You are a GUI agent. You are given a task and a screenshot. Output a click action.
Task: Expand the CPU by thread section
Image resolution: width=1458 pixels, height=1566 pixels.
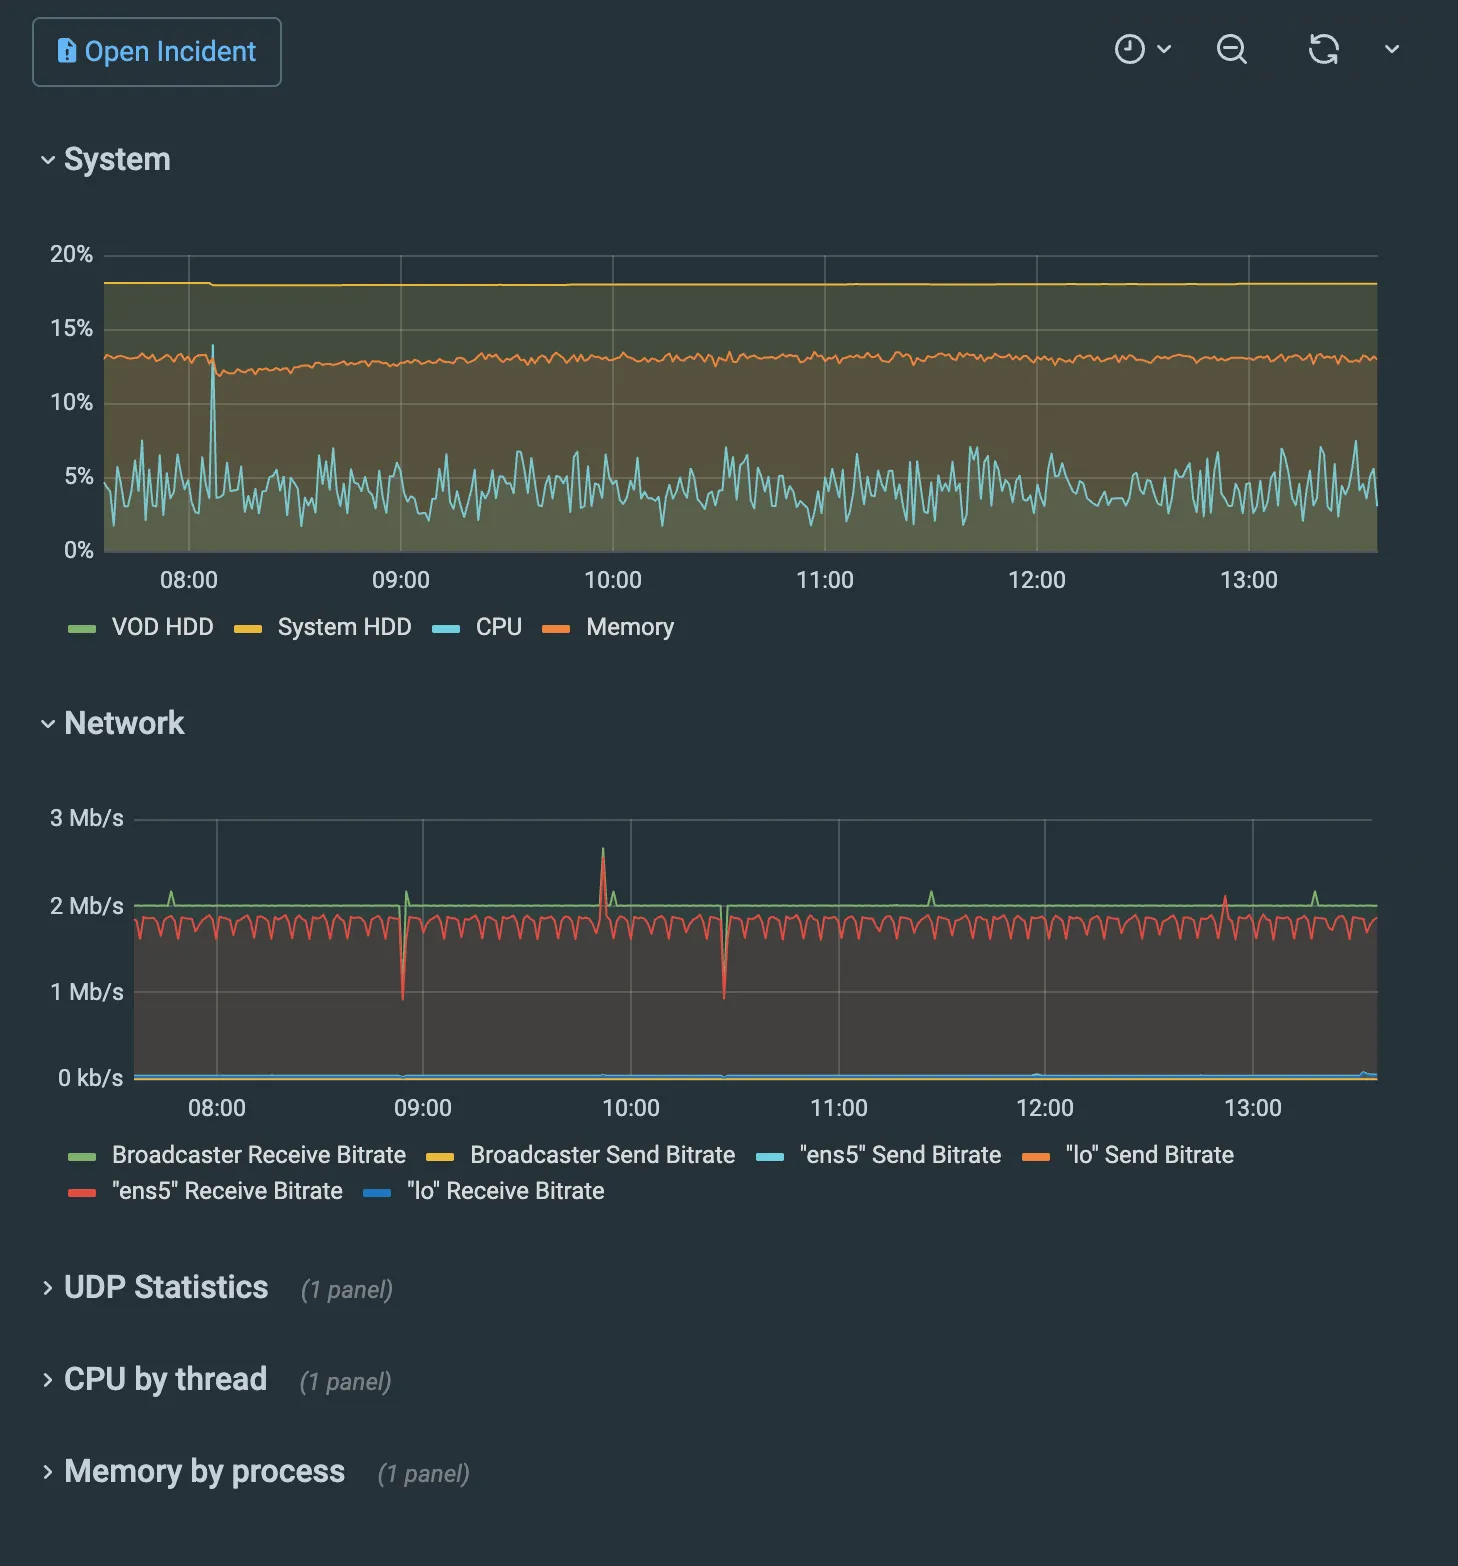point(154,1380)
